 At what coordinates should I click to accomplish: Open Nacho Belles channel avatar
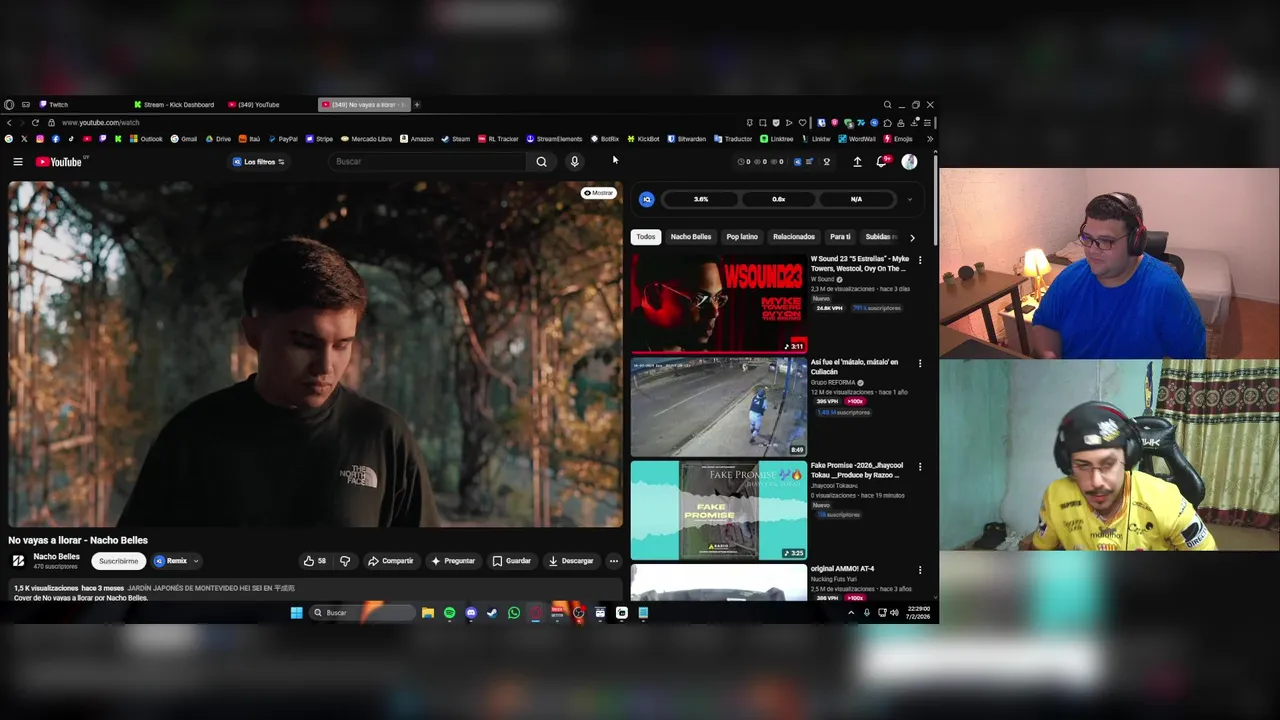[18, 561]
